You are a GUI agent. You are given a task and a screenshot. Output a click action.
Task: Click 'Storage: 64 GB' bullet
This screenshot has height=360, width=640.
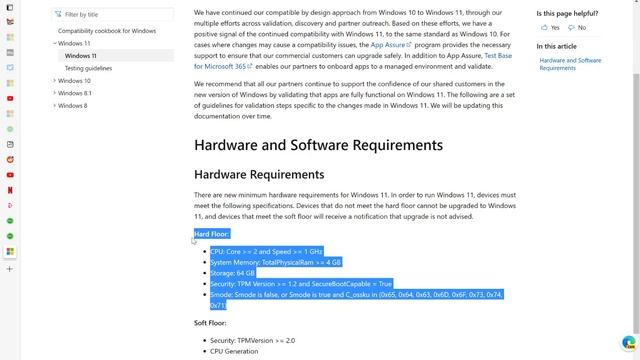232,273
